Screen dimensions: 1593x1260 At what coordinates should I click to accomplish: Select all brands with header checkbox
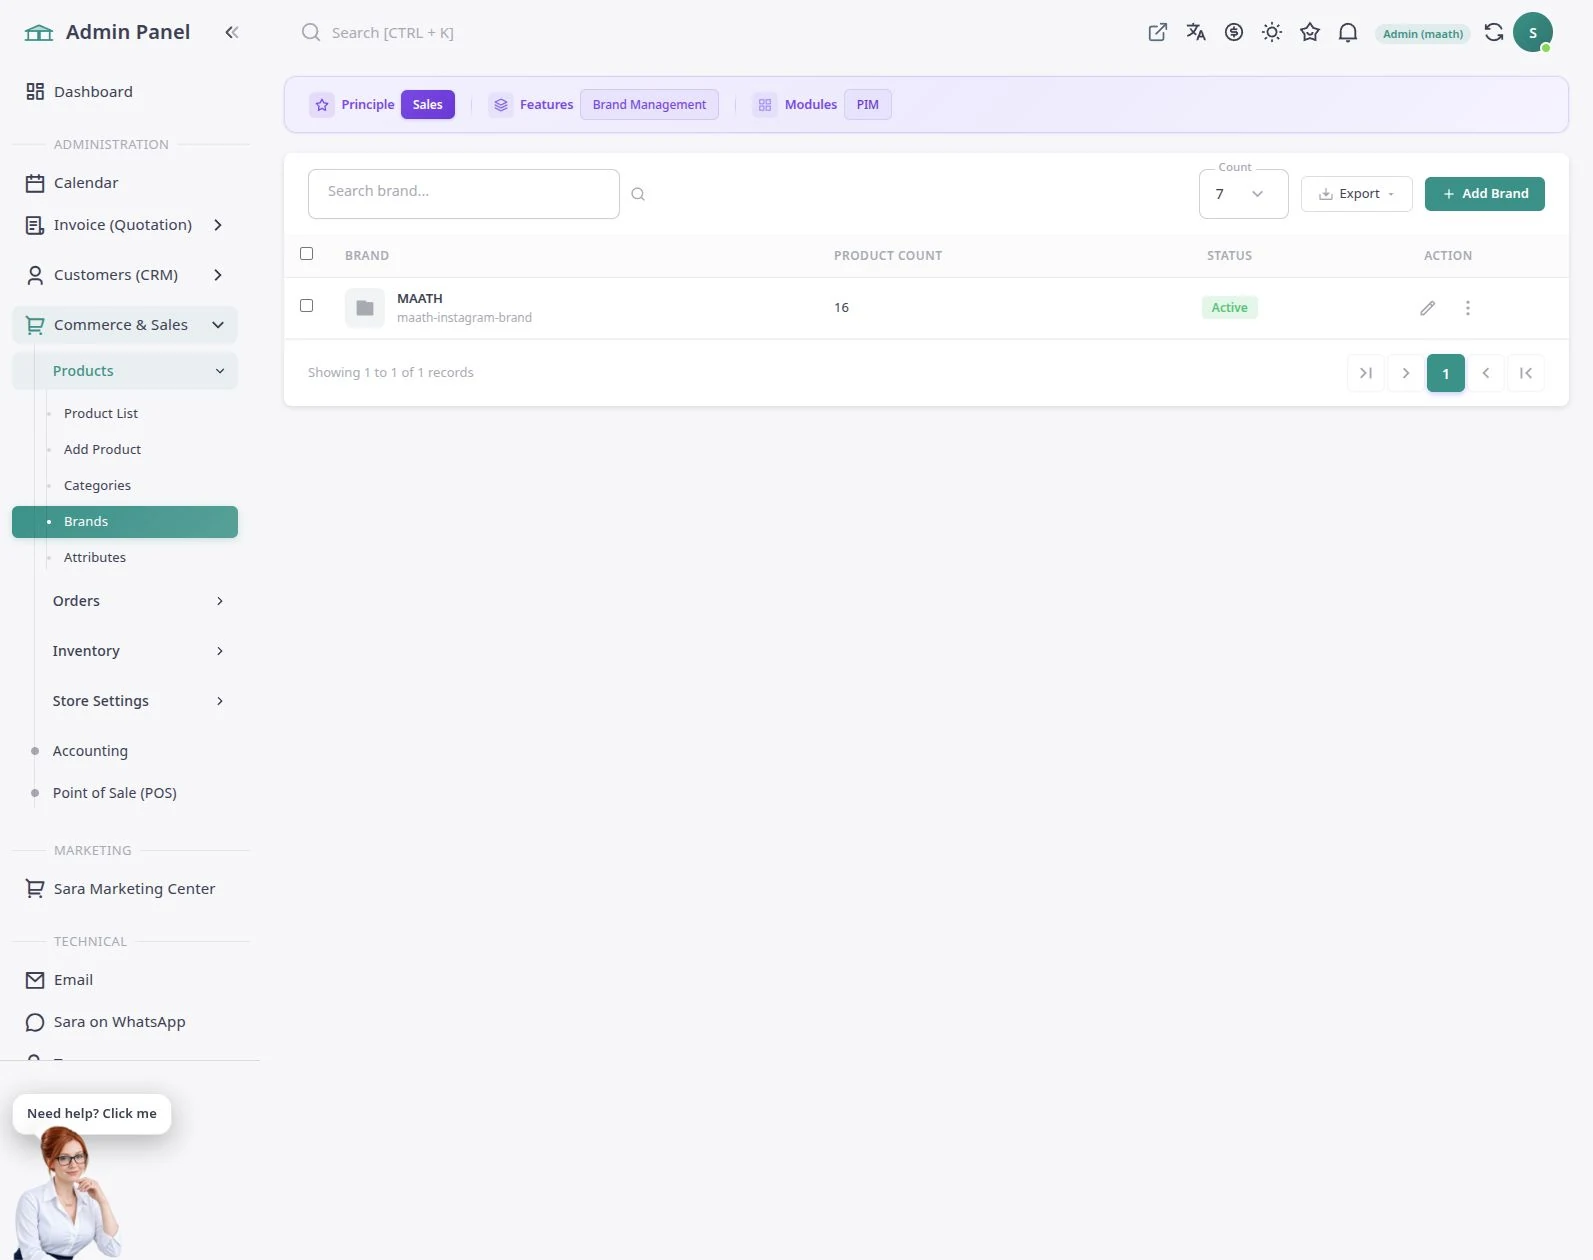[307, 254]
